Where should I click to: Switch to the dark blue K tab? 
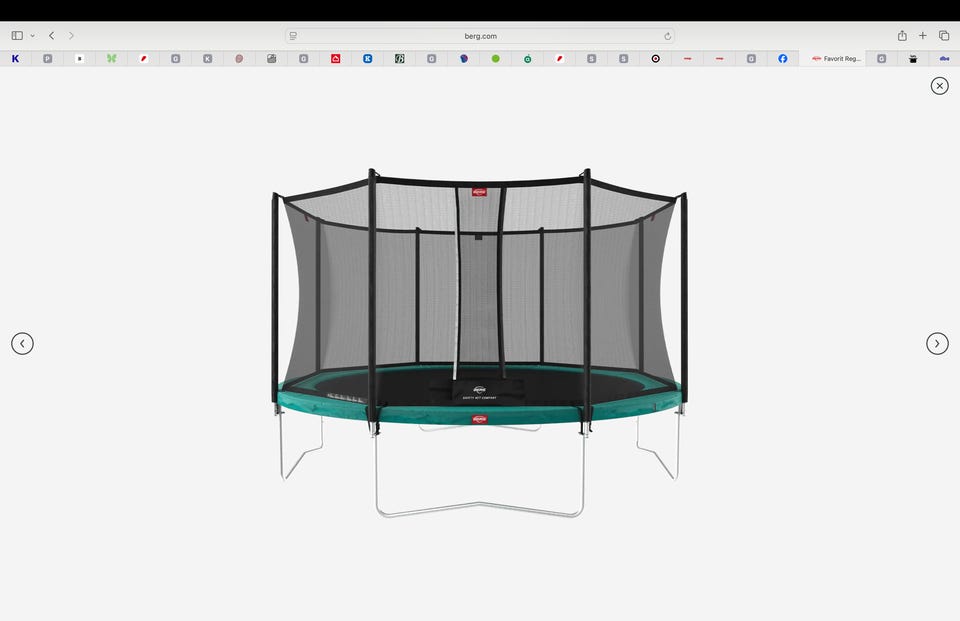(15, 59)
